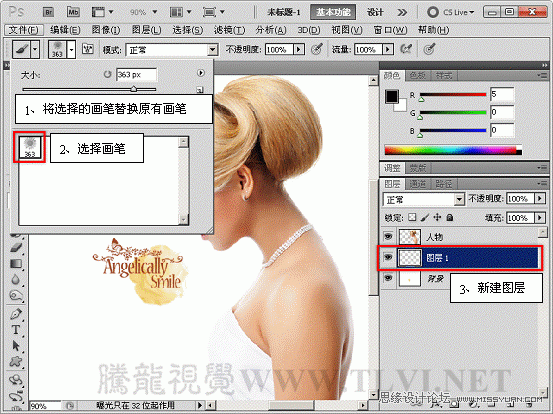Image resolution: width=553 pixels, height=414 pixels.
Task: Reset brush size with circular arrow icon
Action: point(107,74)
